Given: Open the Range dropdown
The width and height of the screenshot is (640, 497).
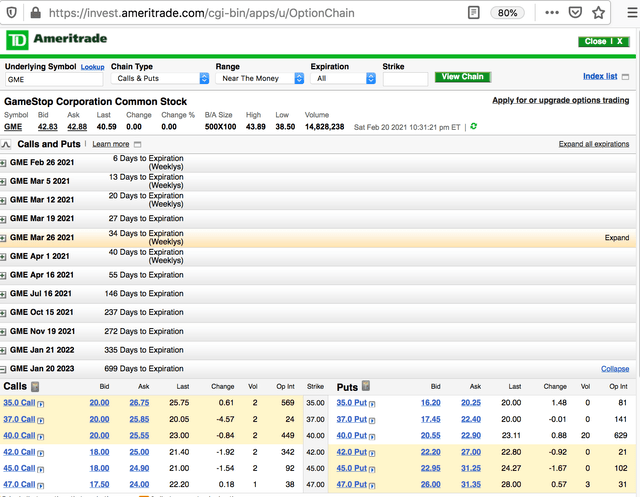Looking at the screenshot, I should click(260, 78).
